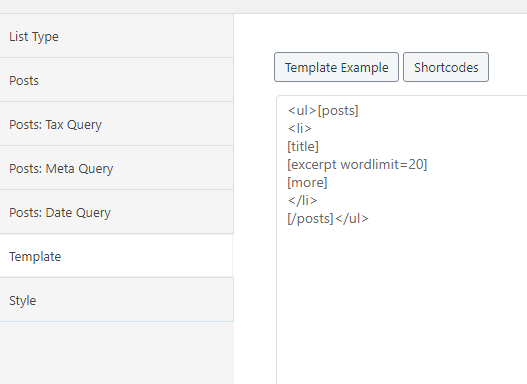Viewport: 527px width, 384px height.
Task: Place cursor on the opening <ul> tag
Action: [302, 111]
